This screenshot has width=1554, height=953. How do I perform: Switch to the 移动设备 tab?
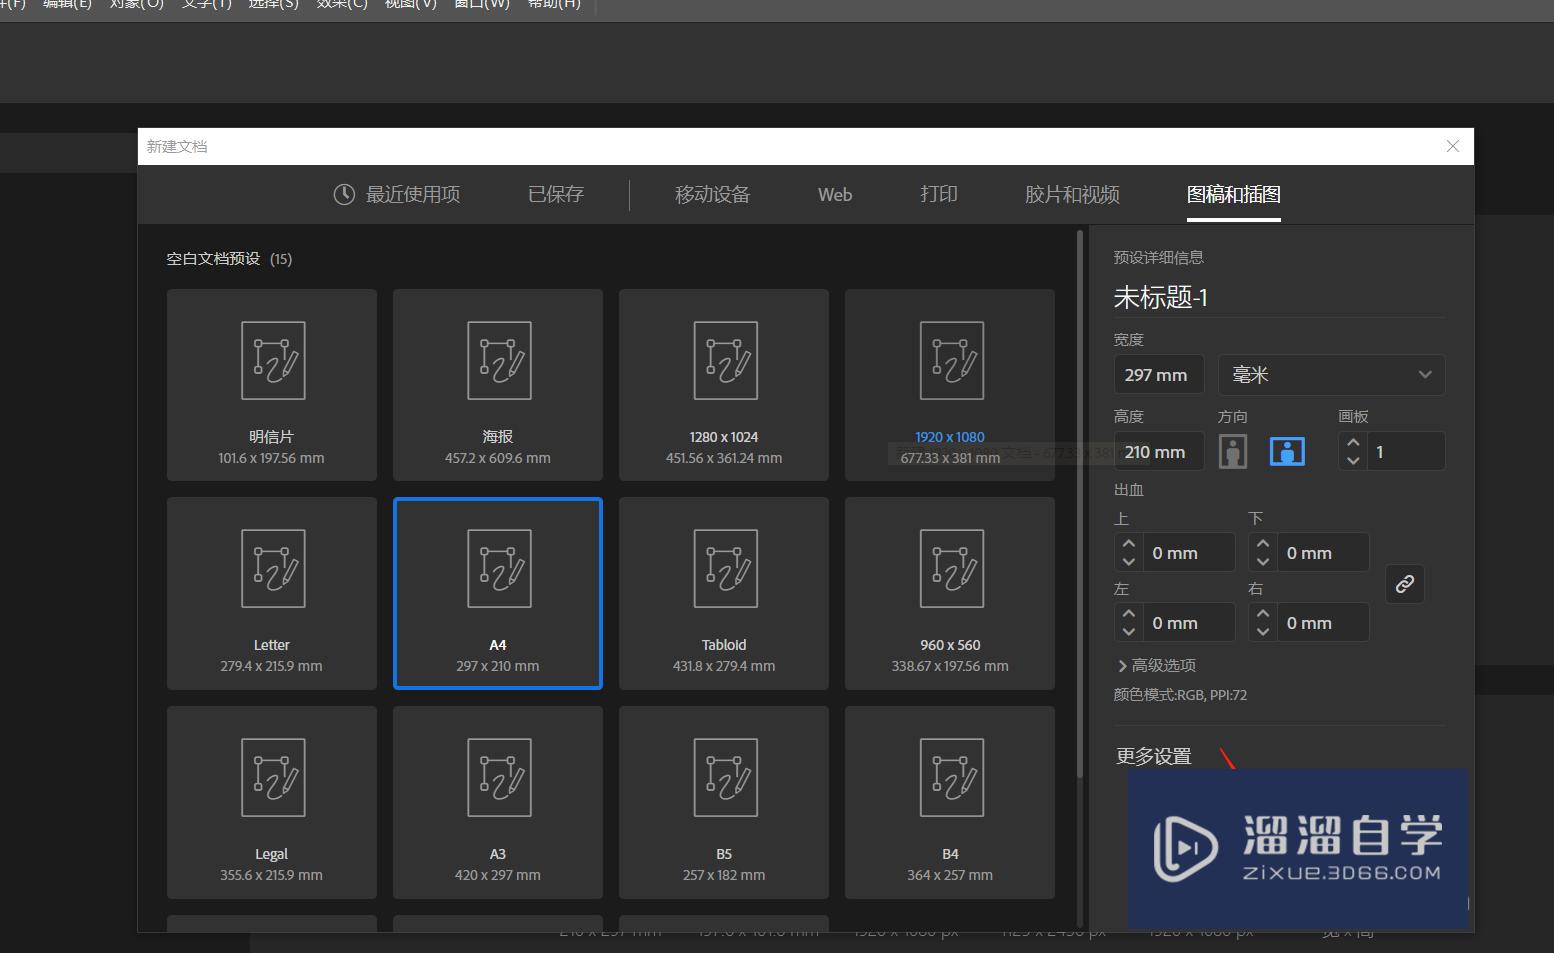[x=712, y=194]
